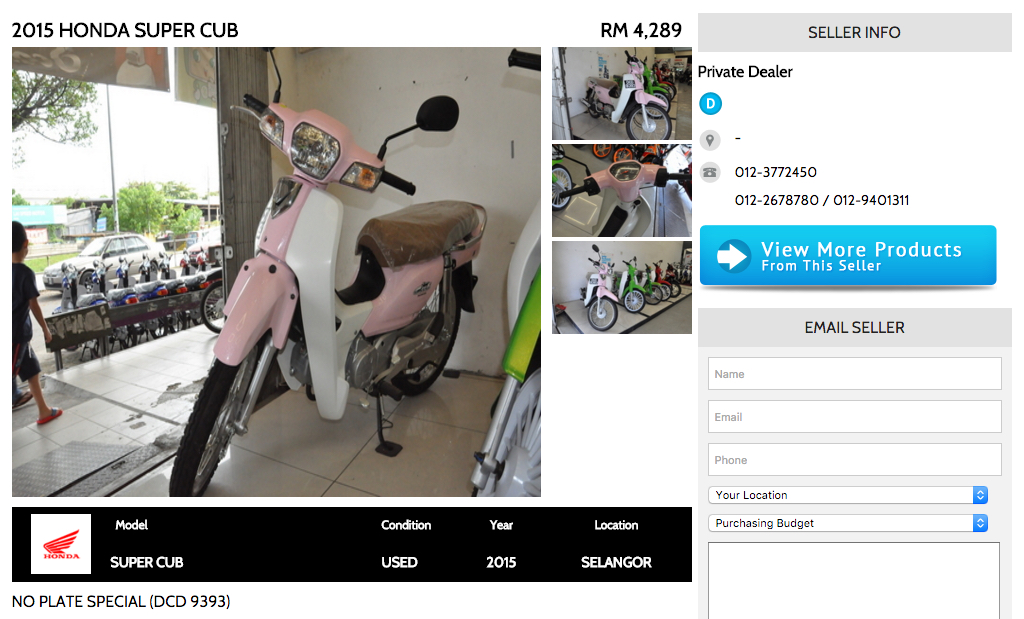The height and width of the screenshot is (619, 1024).
Task: Focus the Email input field
Action: (854, 417)
